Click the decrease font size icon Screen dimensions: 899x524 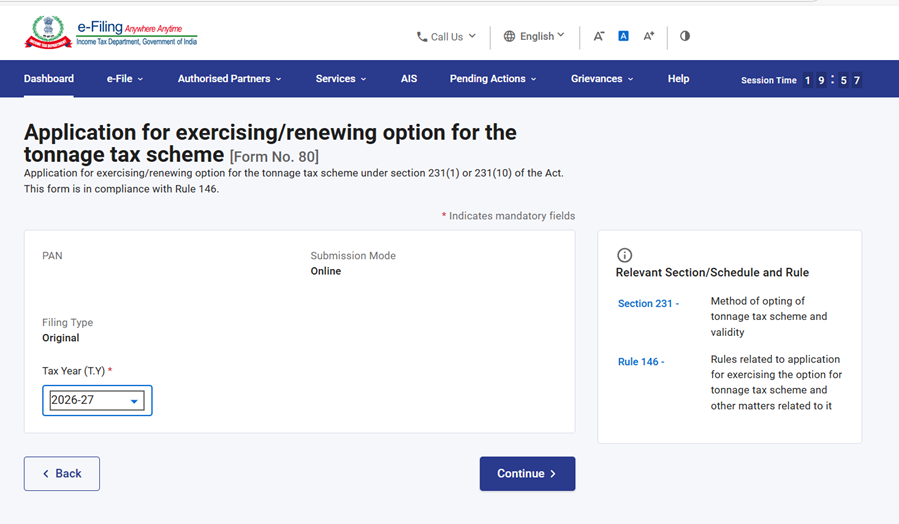tap(598, 36)
